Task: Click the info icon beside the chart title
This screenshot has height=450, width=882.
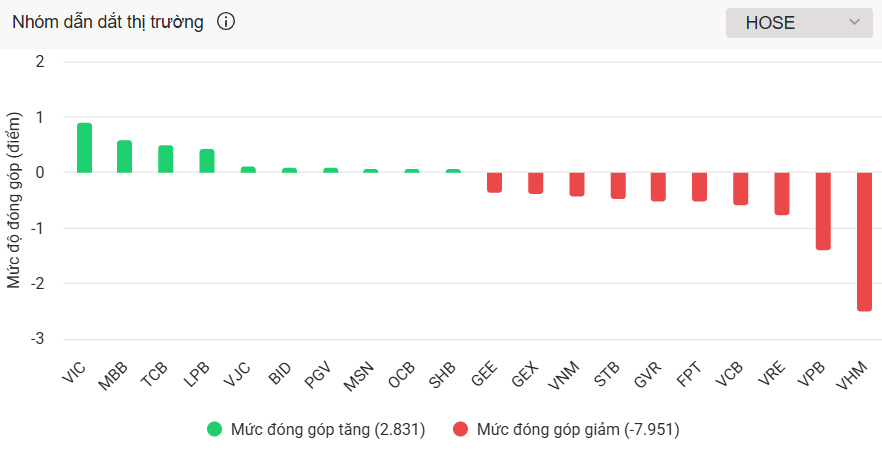Action: (226, 22)
